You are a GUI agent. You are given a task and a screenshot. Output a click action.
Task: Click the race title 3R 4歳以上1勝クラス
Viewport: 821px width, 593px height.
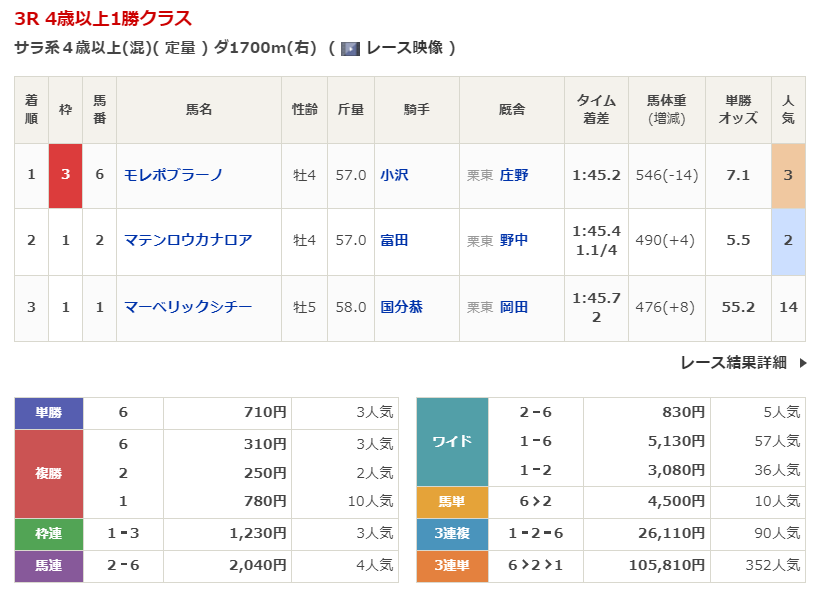[x=103, y=18]
